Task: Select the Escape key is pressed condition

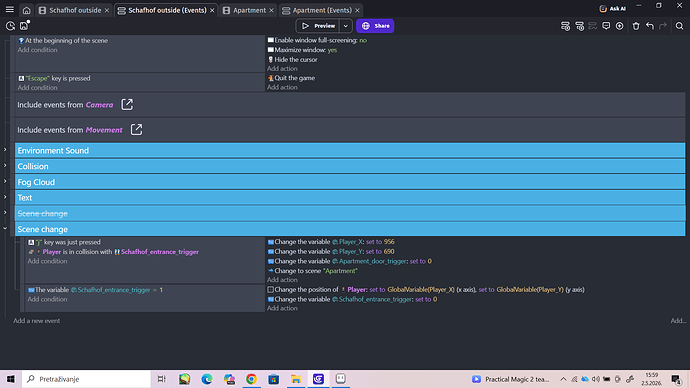Action: click(54, 78)
